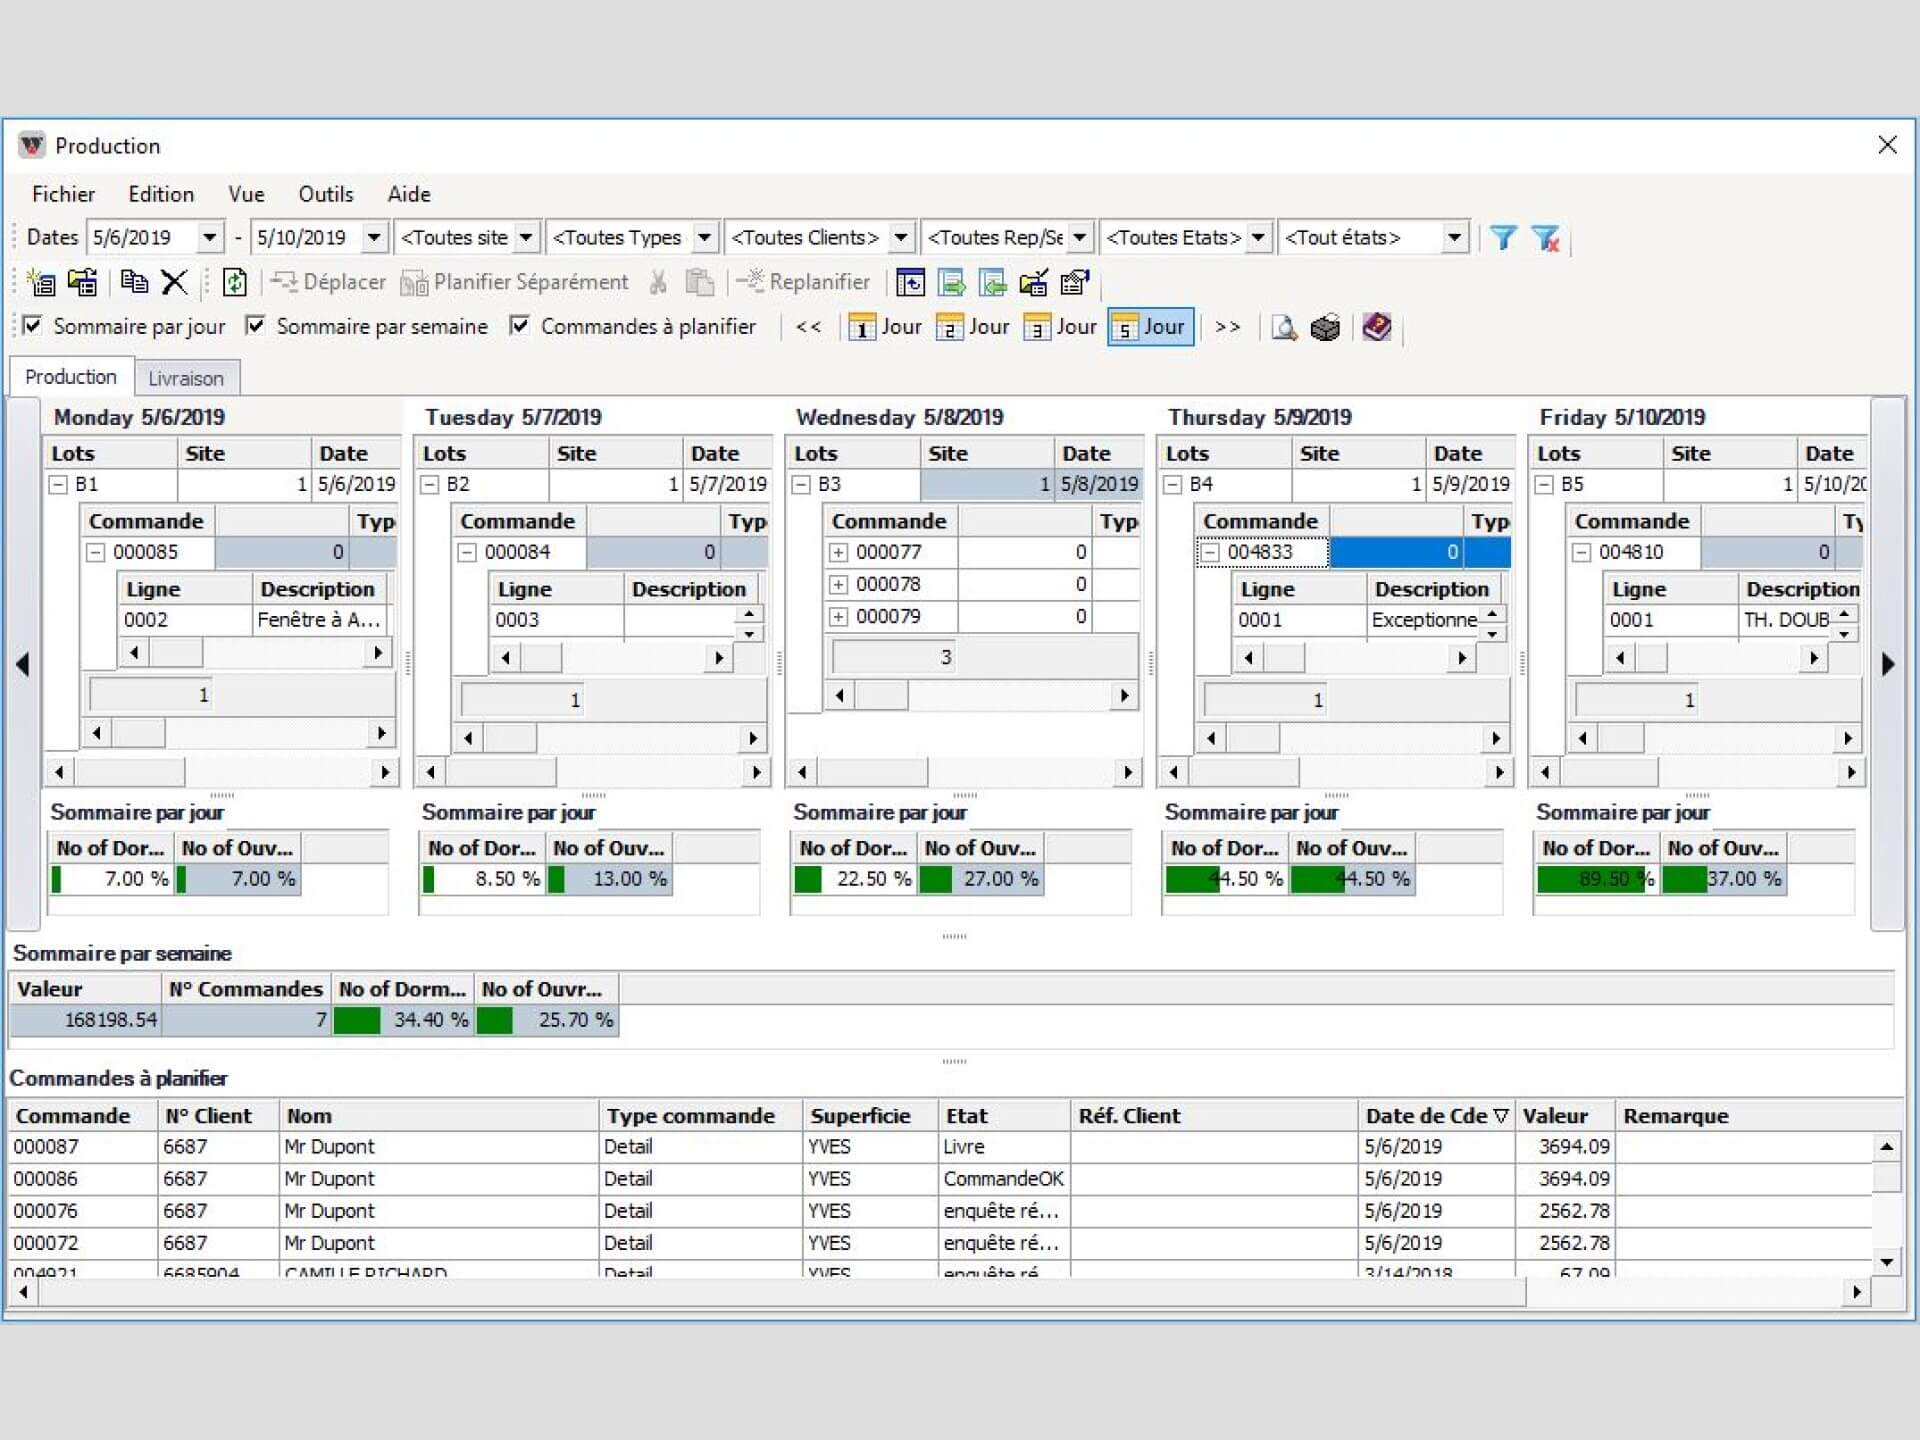Click the clear filter icon with the red X
Image resolution: width=1920 pixels, height=1440 pixels.
pos(1545,237)
